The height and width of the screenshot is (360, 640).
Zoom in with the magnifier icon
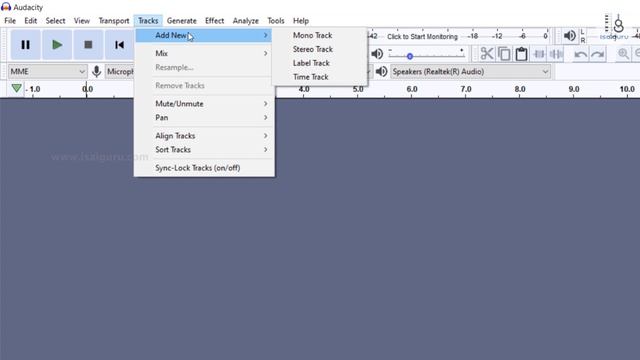click(x=623, y=54)
